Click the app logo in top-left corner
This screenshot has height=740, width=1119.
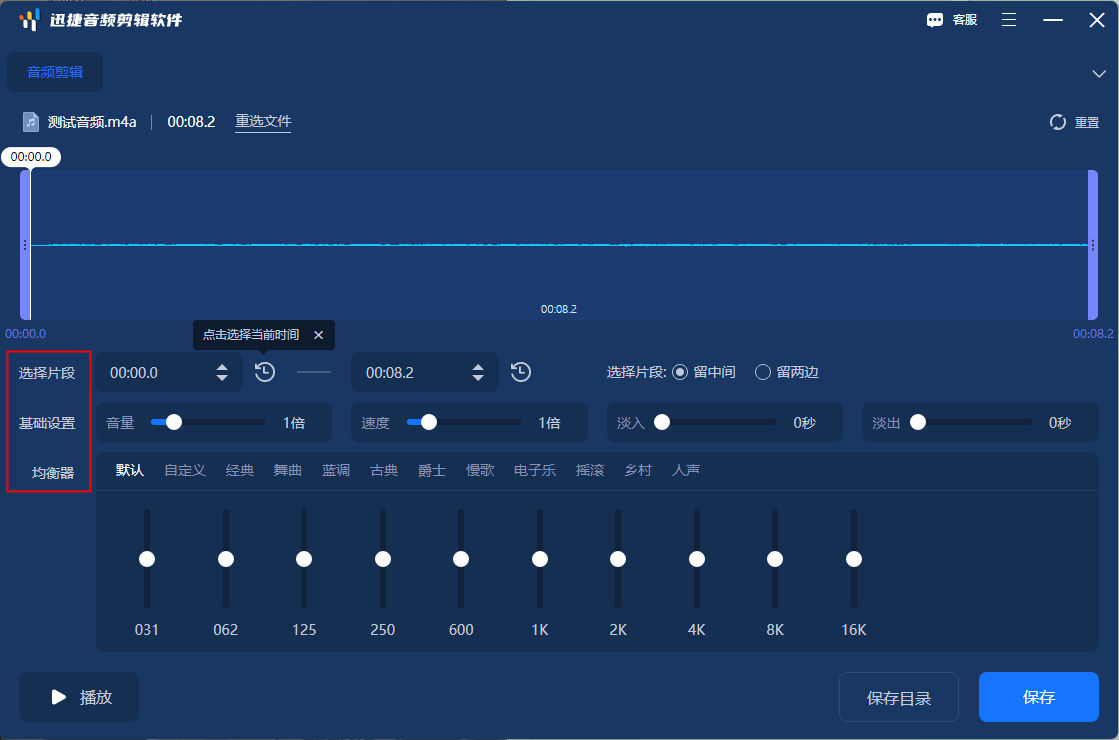(x=28, y=19)
